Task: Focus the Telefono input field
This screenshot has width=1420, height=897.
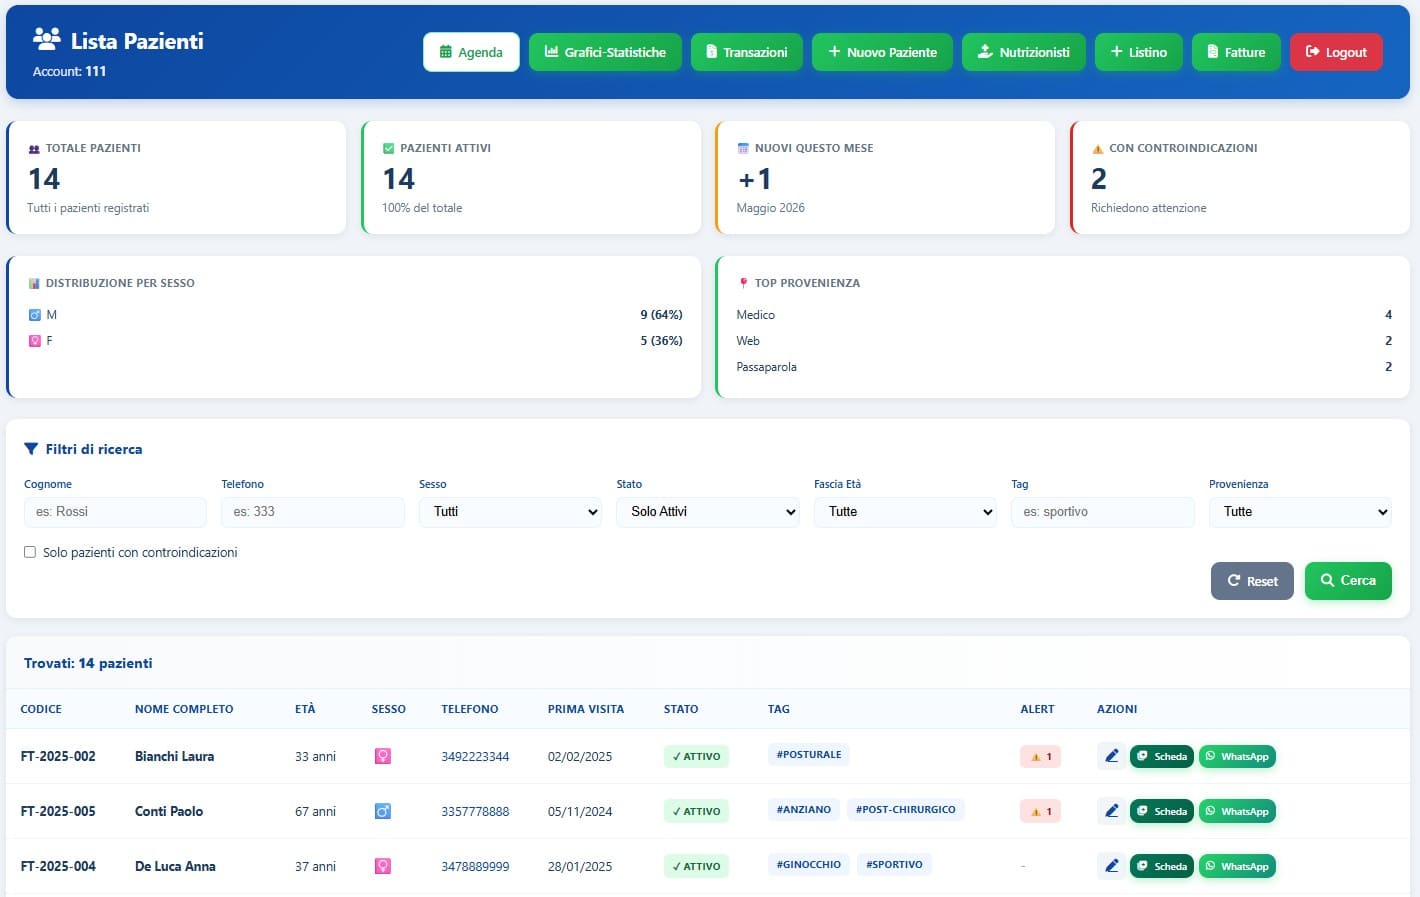Action: [313, 512]
